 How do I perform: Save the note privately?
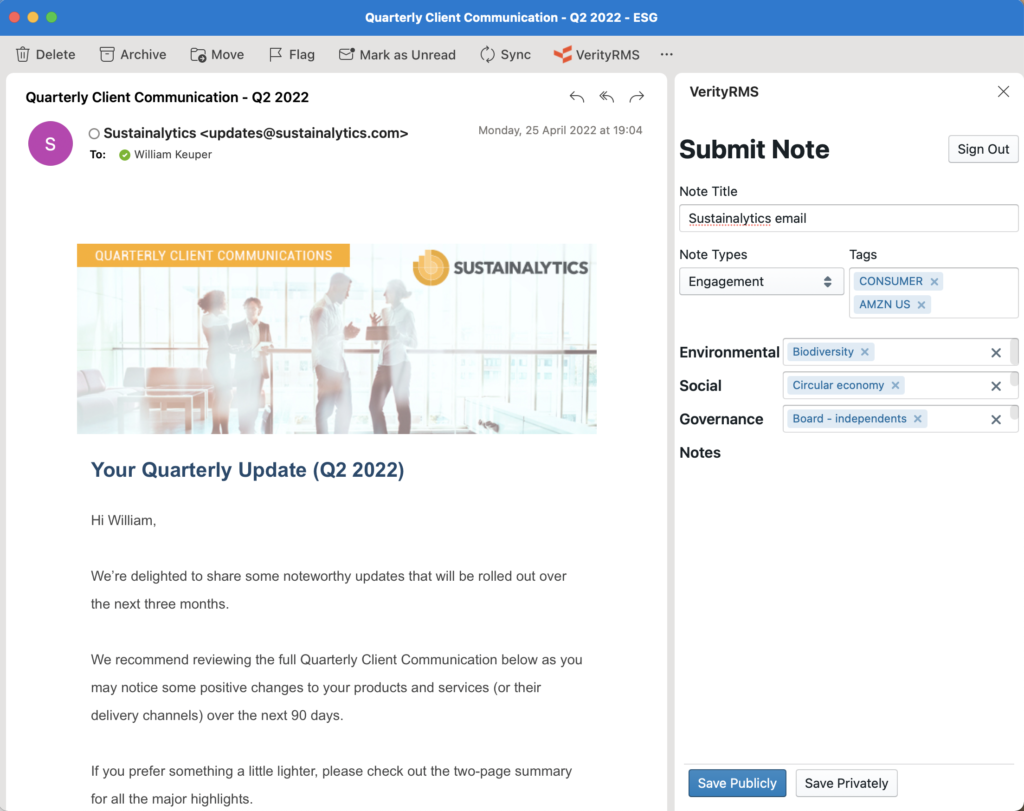(846, 783)
